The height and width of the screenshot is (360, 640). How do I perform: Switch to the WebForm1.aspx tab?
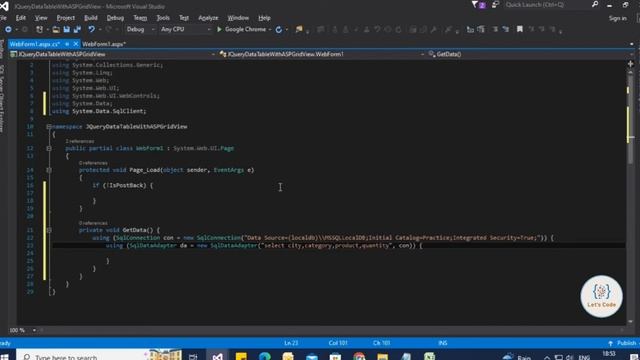[x=104, y=44]
